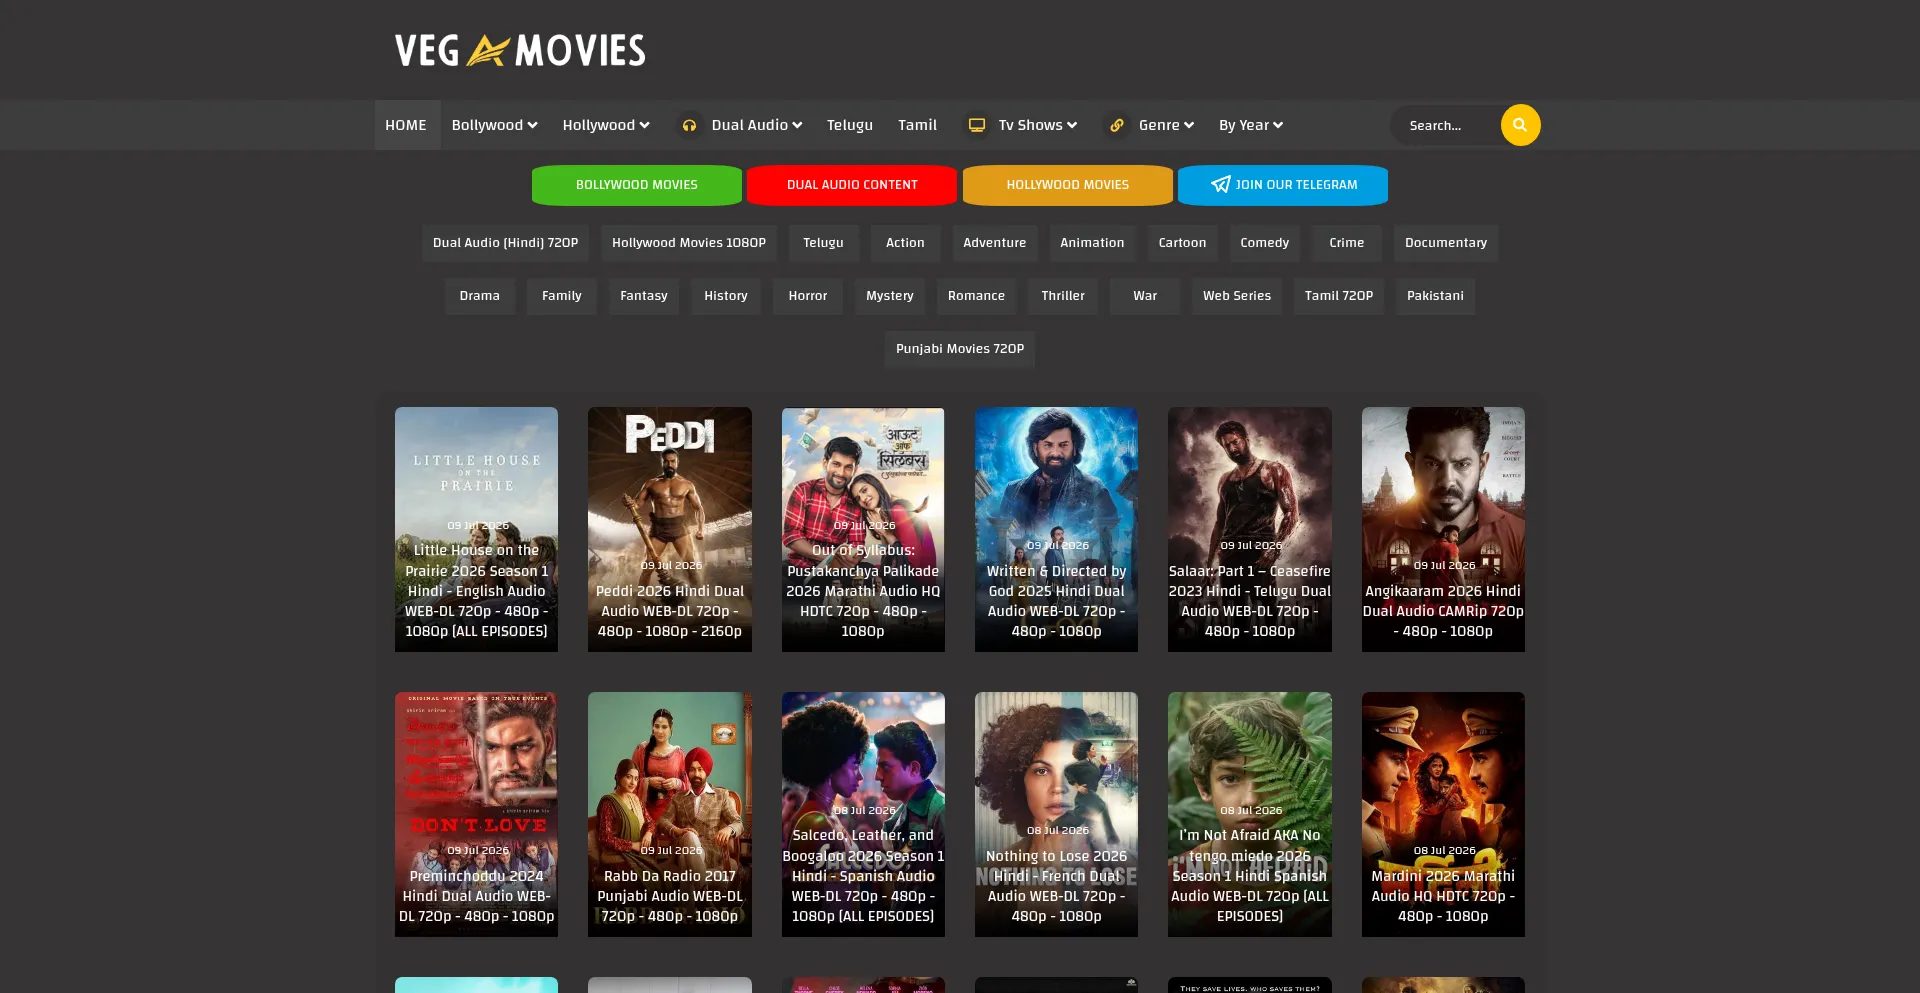Expand the Bollywood dropdown menu

(x=494, y=125)
